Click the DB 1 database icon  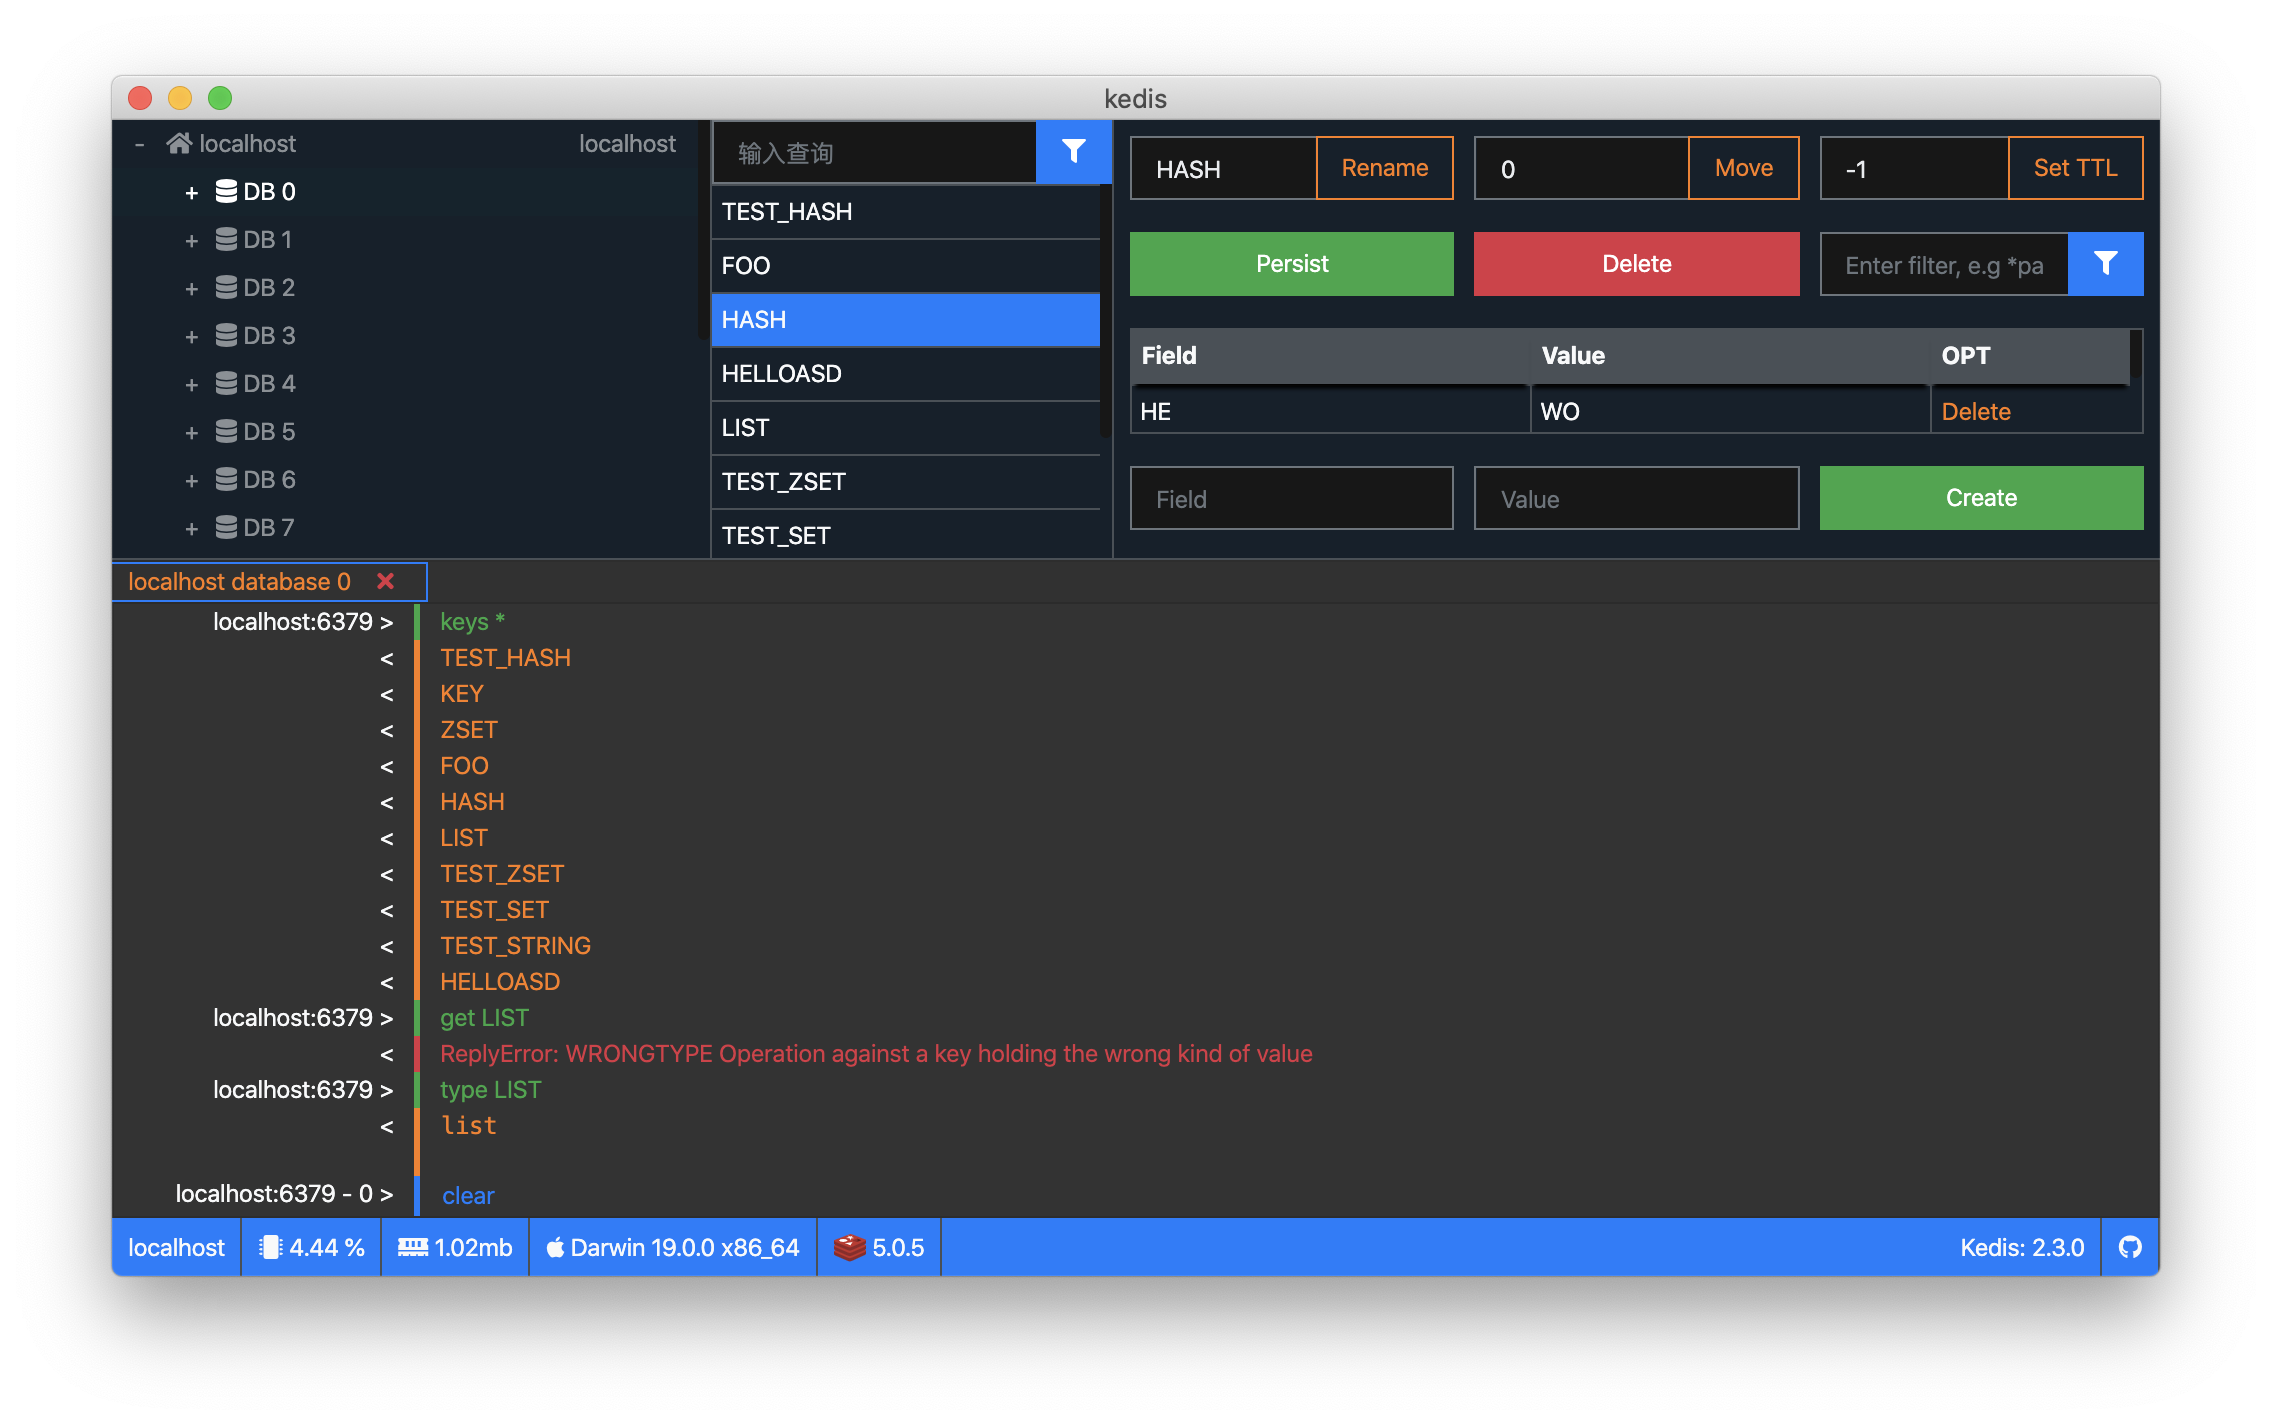pyautogui.click(x=227, y=240)
